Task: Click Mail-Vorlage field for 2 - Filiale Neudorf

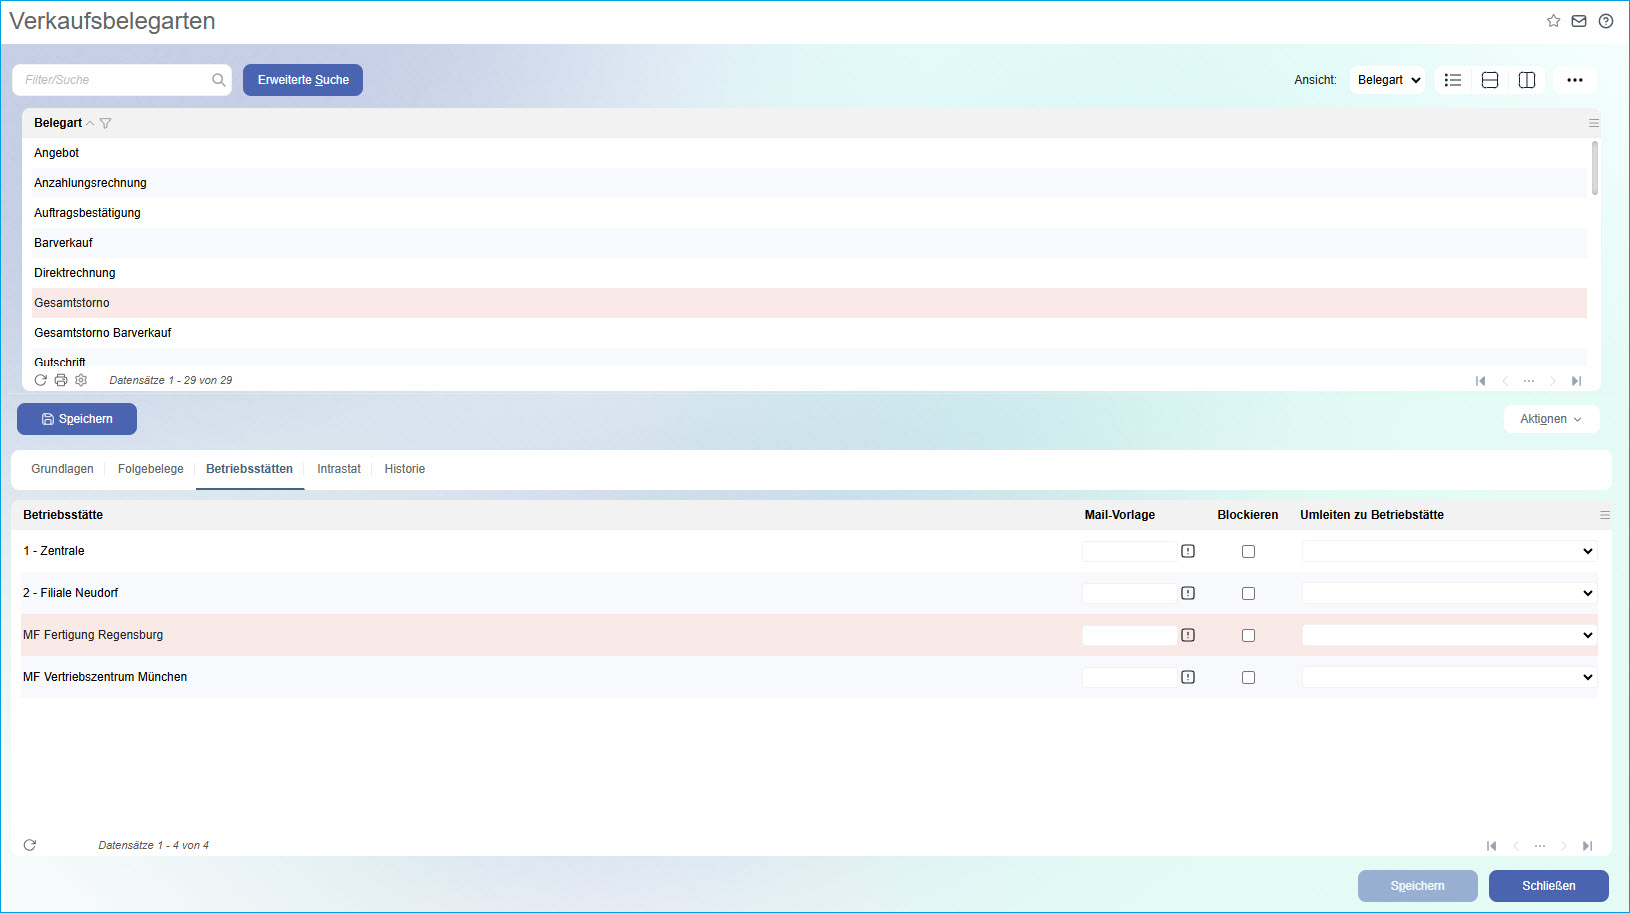Action: [x=1129, y=593]
